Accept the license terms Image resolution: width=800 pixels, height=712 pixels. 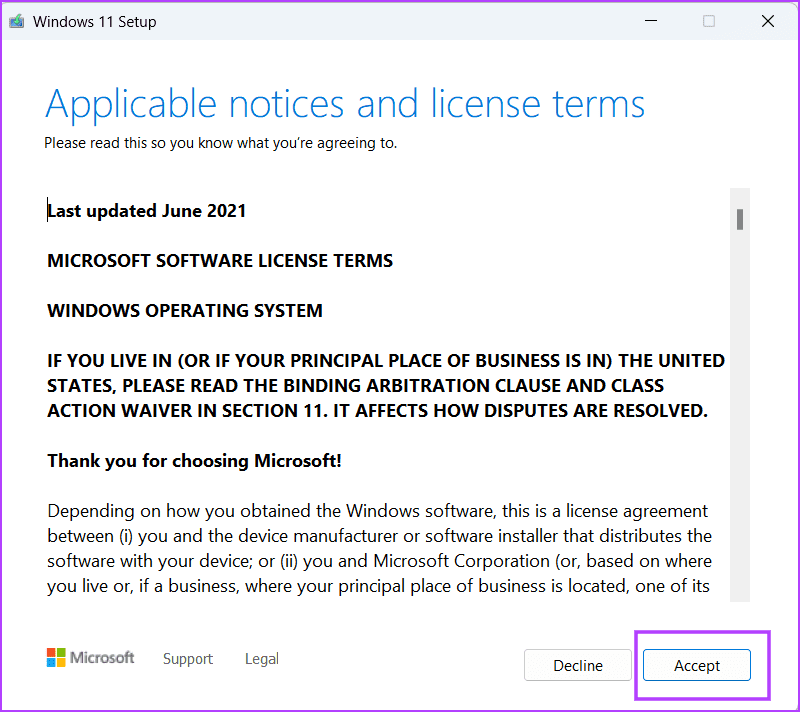696,665
